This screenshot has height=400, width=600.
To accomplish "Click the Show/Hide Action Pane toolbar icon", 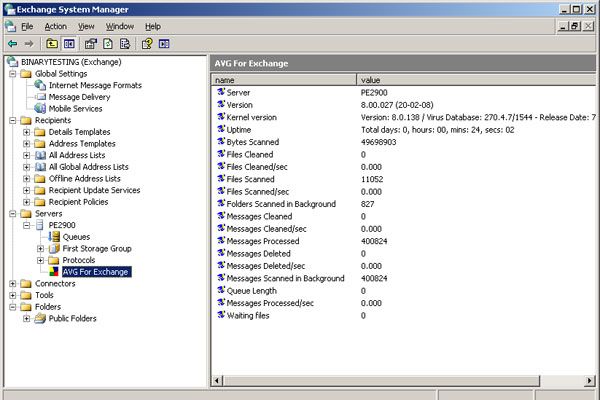I will (164, 44).
